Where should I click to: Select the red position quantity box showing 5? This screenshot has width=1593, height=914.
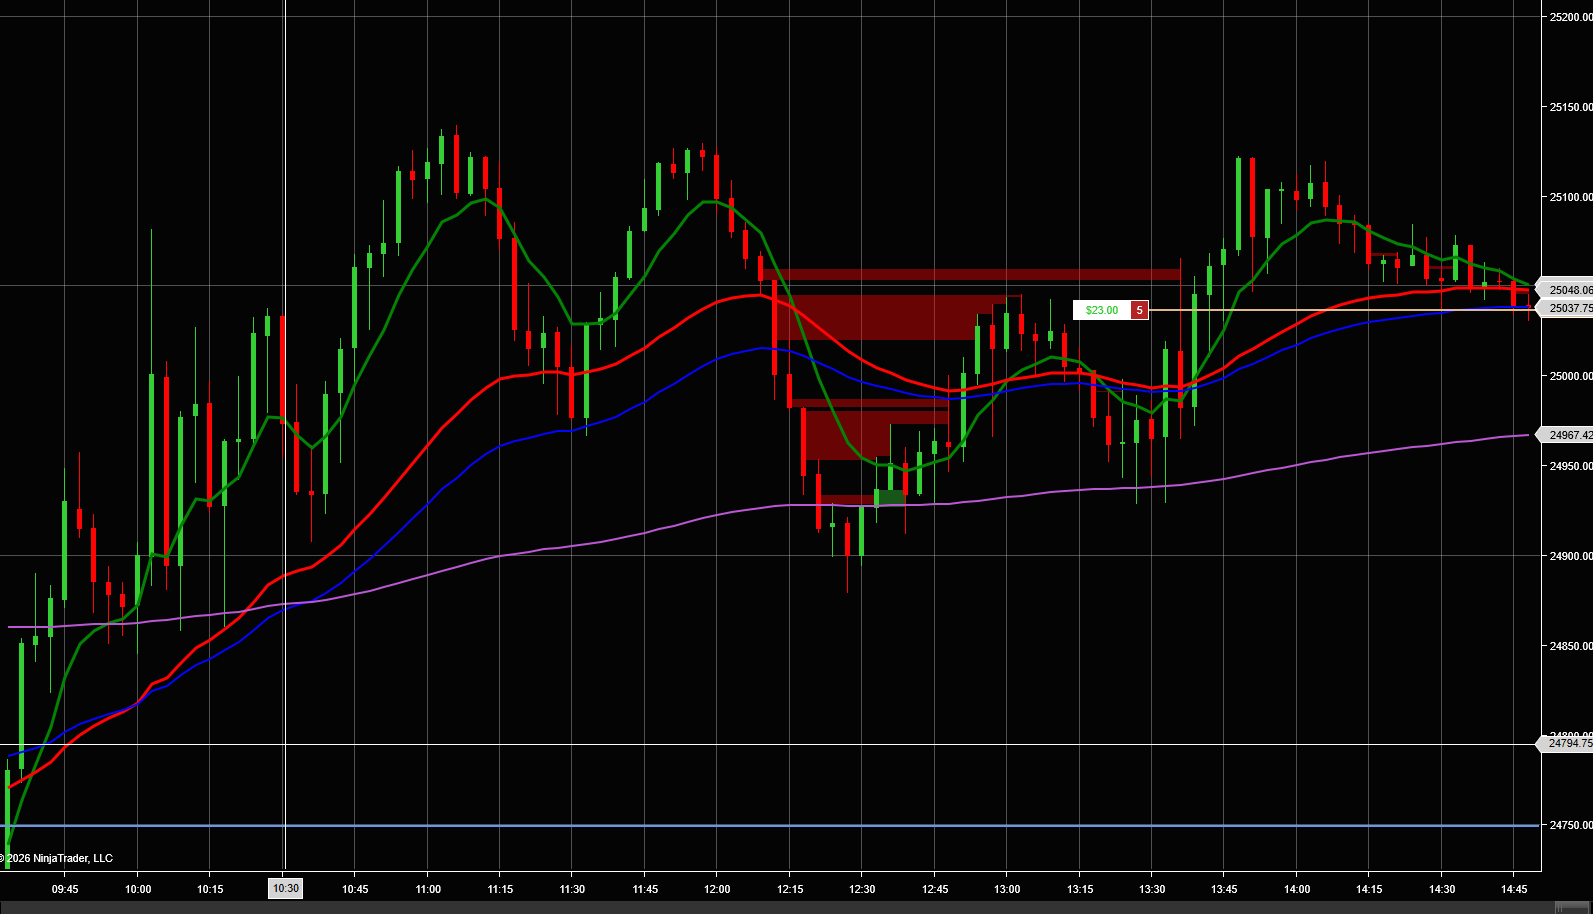tap(1139, 310)
